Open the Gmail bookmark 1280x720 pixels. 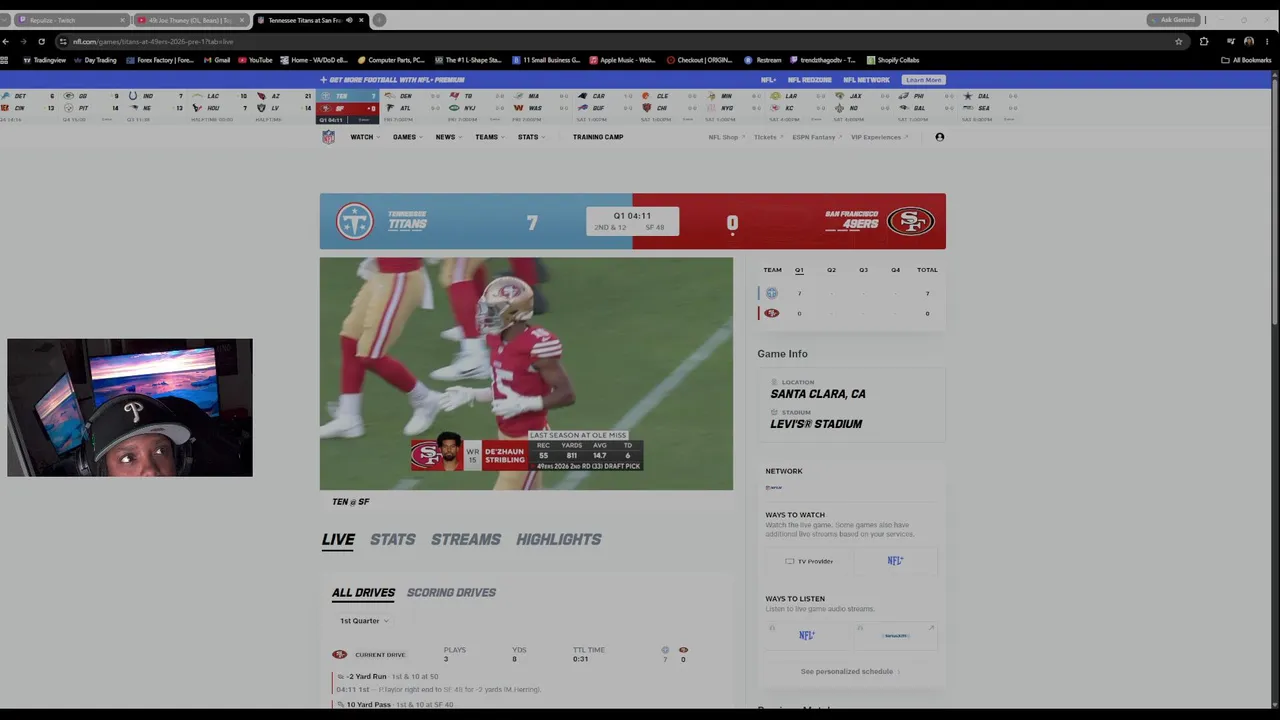pyautogui.click(x=217, y=60)
